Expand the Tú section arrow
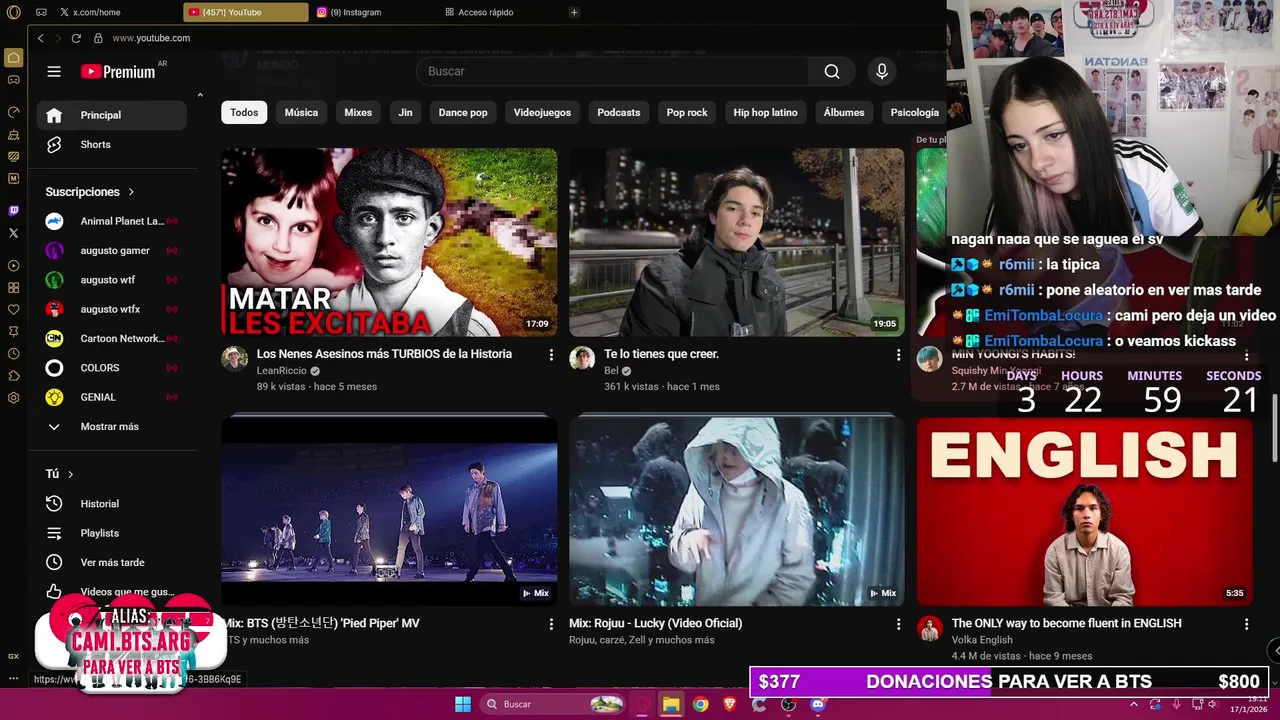Viewport: 1280px width, 720px height. [71, 474]
